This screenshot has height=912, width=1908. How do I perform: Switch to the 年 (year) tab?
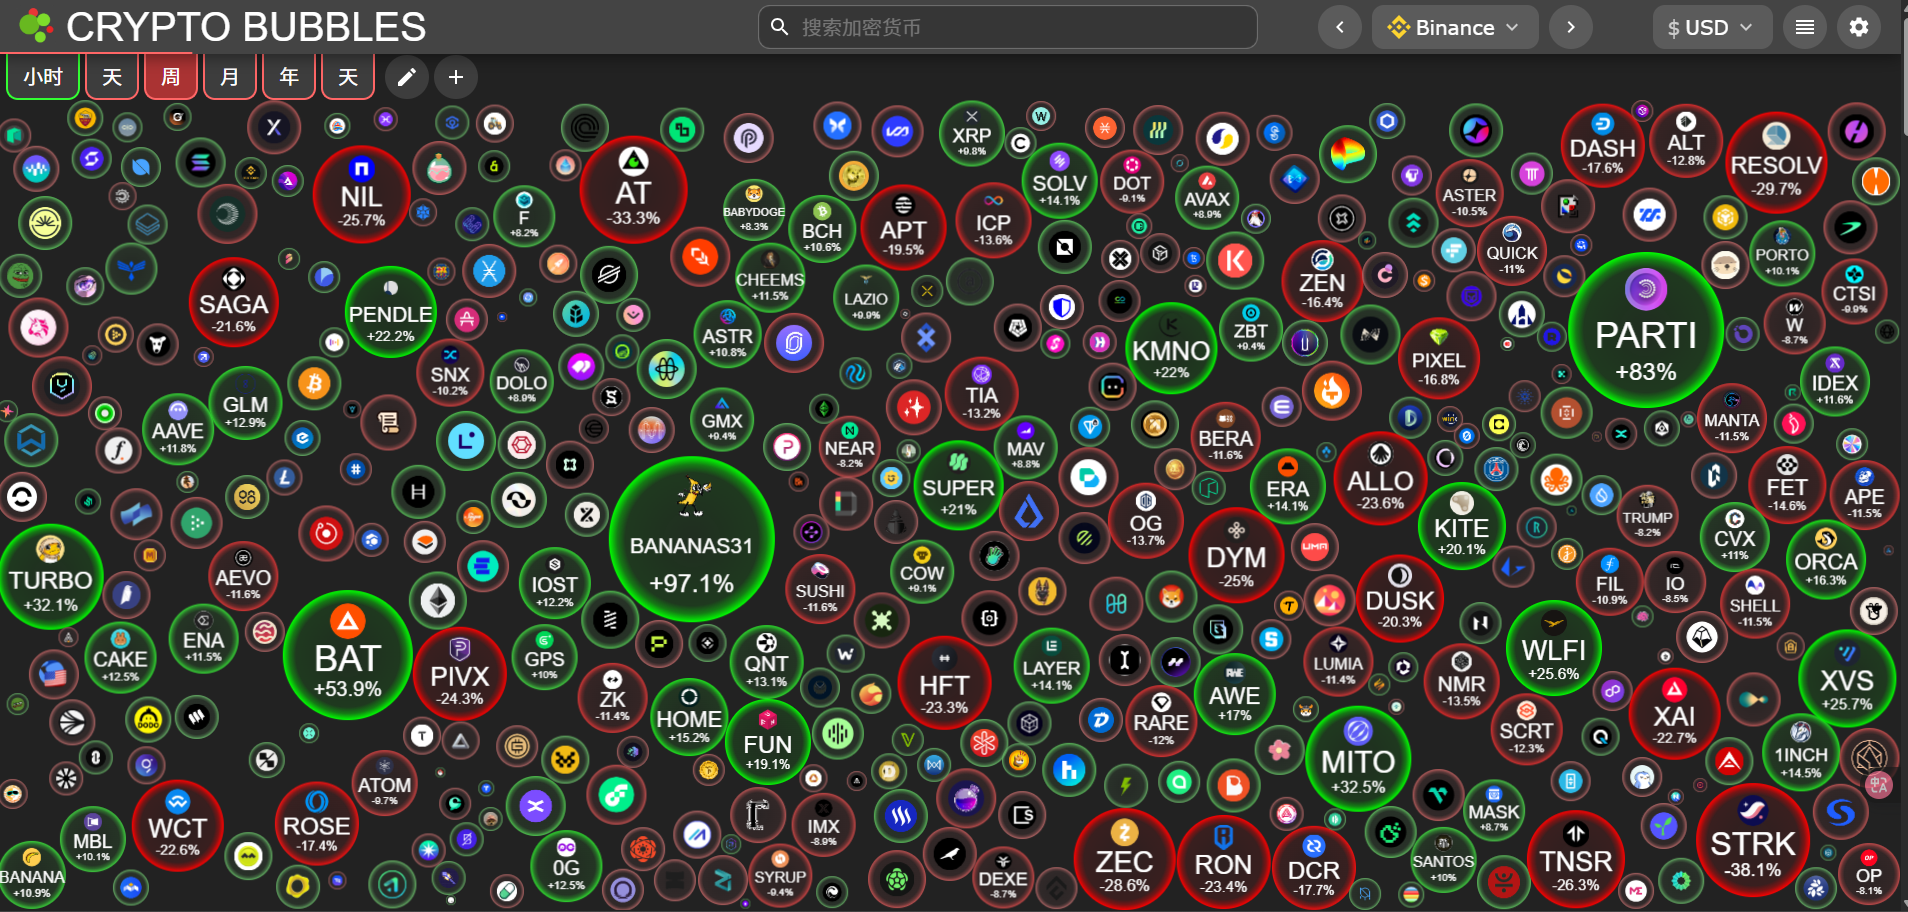click(289, 77)
